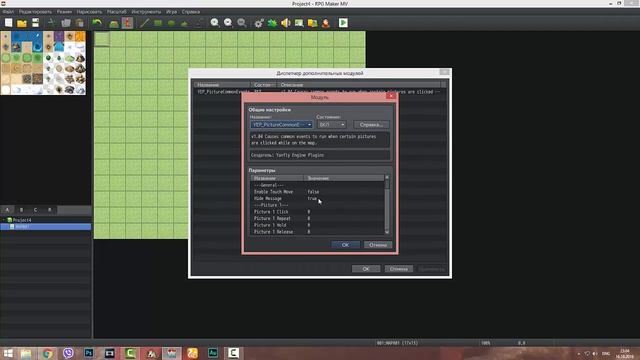
Task: Select the Rectangle drawing tool
Action: point(158,23)
